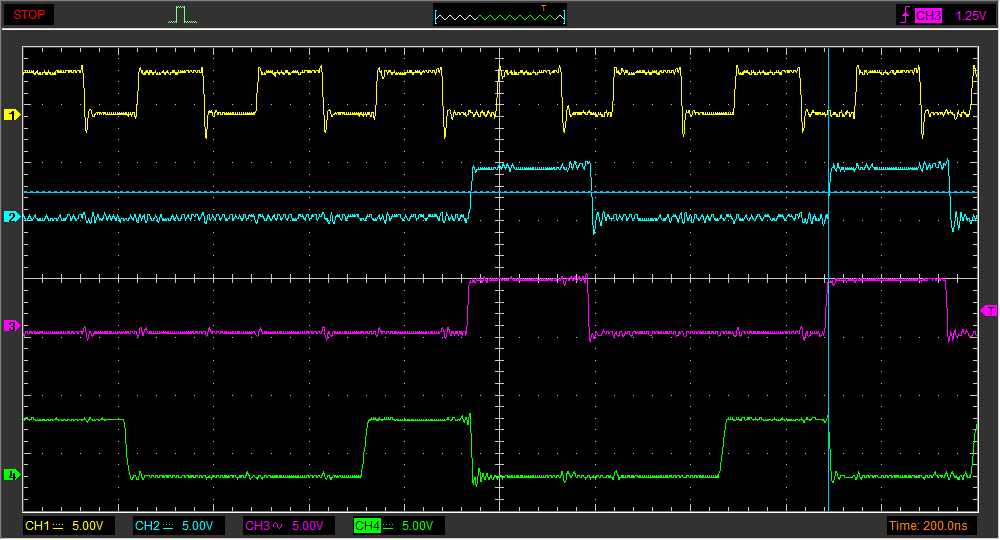Click the green channel 4 ground marker
The height and width of the screenshot is (540, 1000).
tap(12, 474)
